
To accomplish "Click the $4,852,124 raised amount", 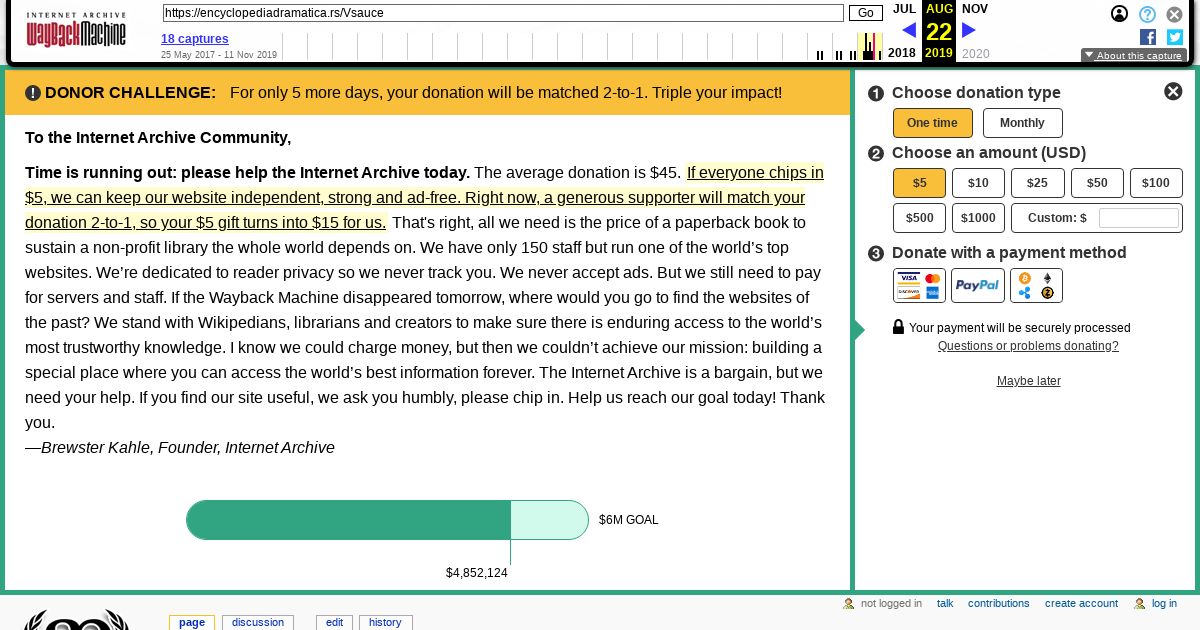I will pyautogui.click(x=477, y=573).
